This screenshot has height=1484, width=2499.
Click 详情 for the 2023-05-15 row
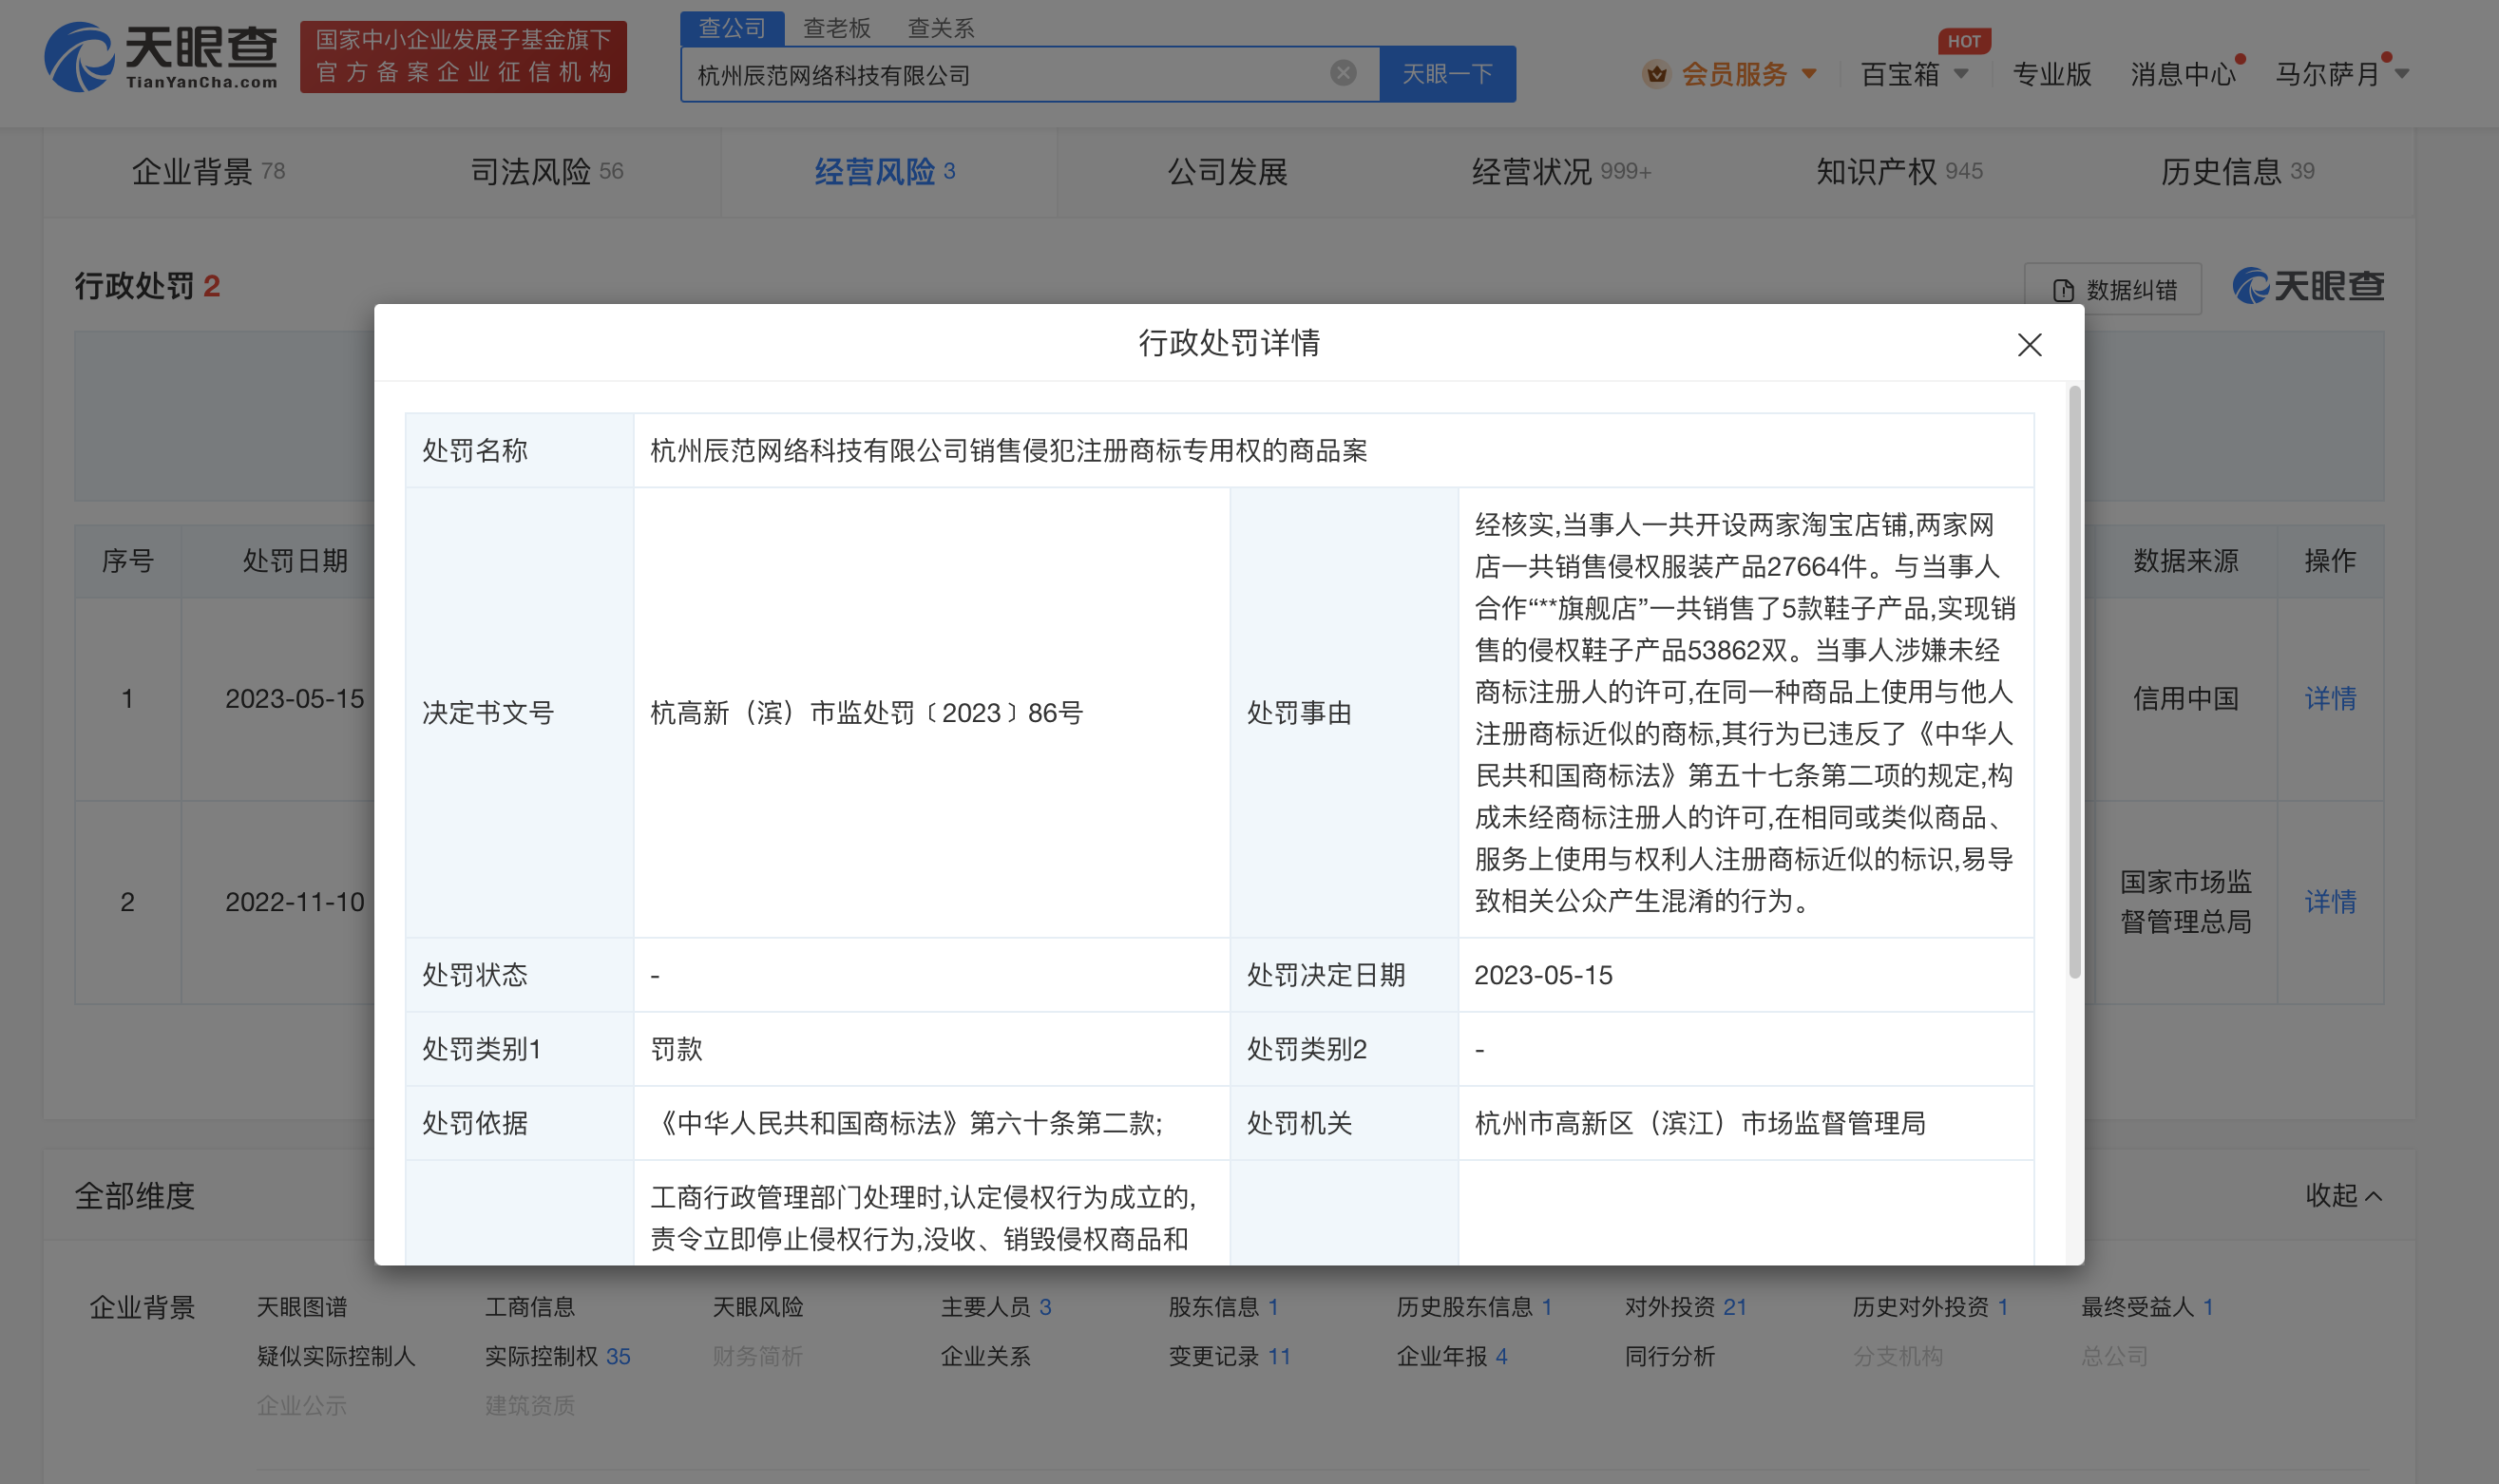(2330, 698)
